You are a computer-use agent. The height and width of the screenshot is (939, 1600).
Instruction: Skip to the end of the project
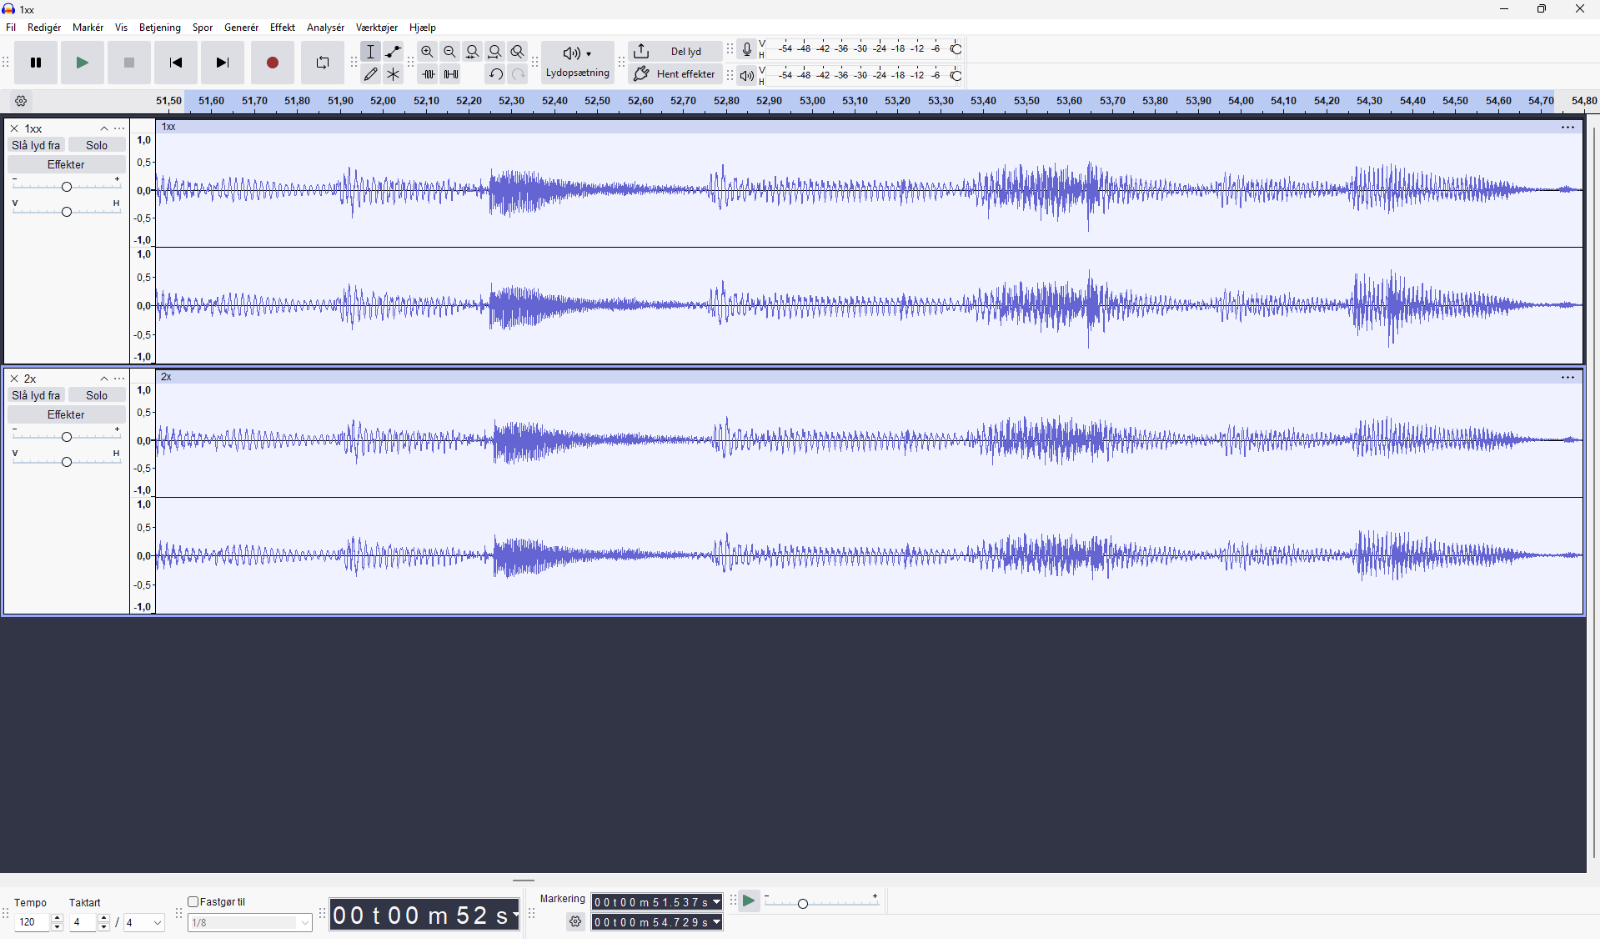(222, 63)
